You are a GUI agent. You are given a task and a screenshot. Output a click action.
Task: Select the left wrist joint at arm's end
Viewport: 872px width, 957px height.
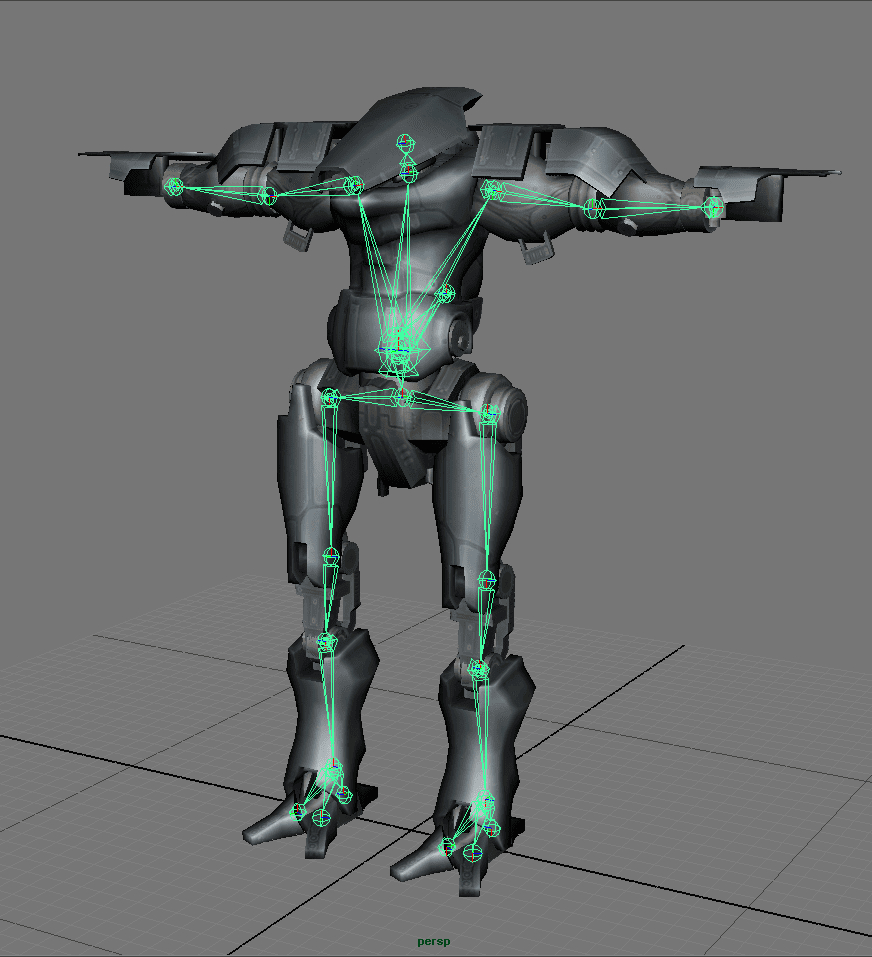[x=173, y=185]
